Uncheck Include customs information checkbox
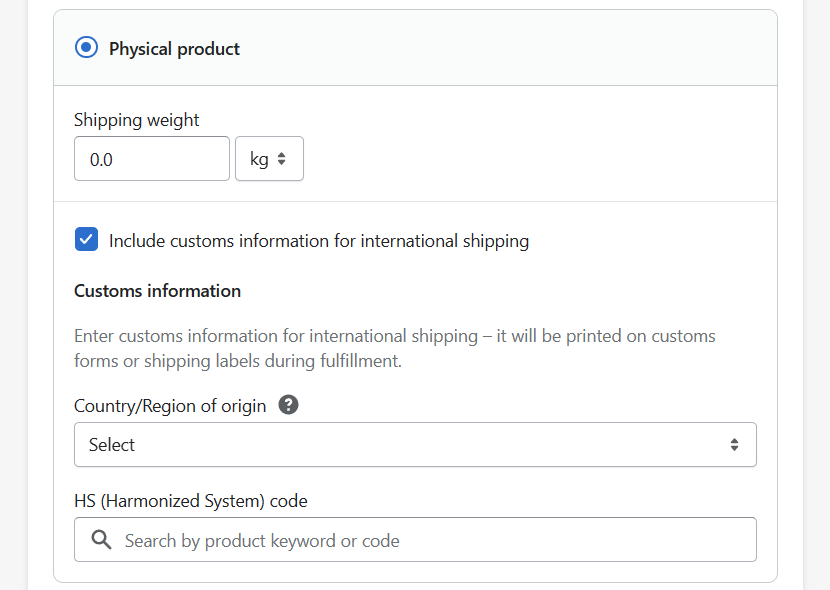Image resolution: width=830 pixels, height=590 pixels. [x=86, y=239]
